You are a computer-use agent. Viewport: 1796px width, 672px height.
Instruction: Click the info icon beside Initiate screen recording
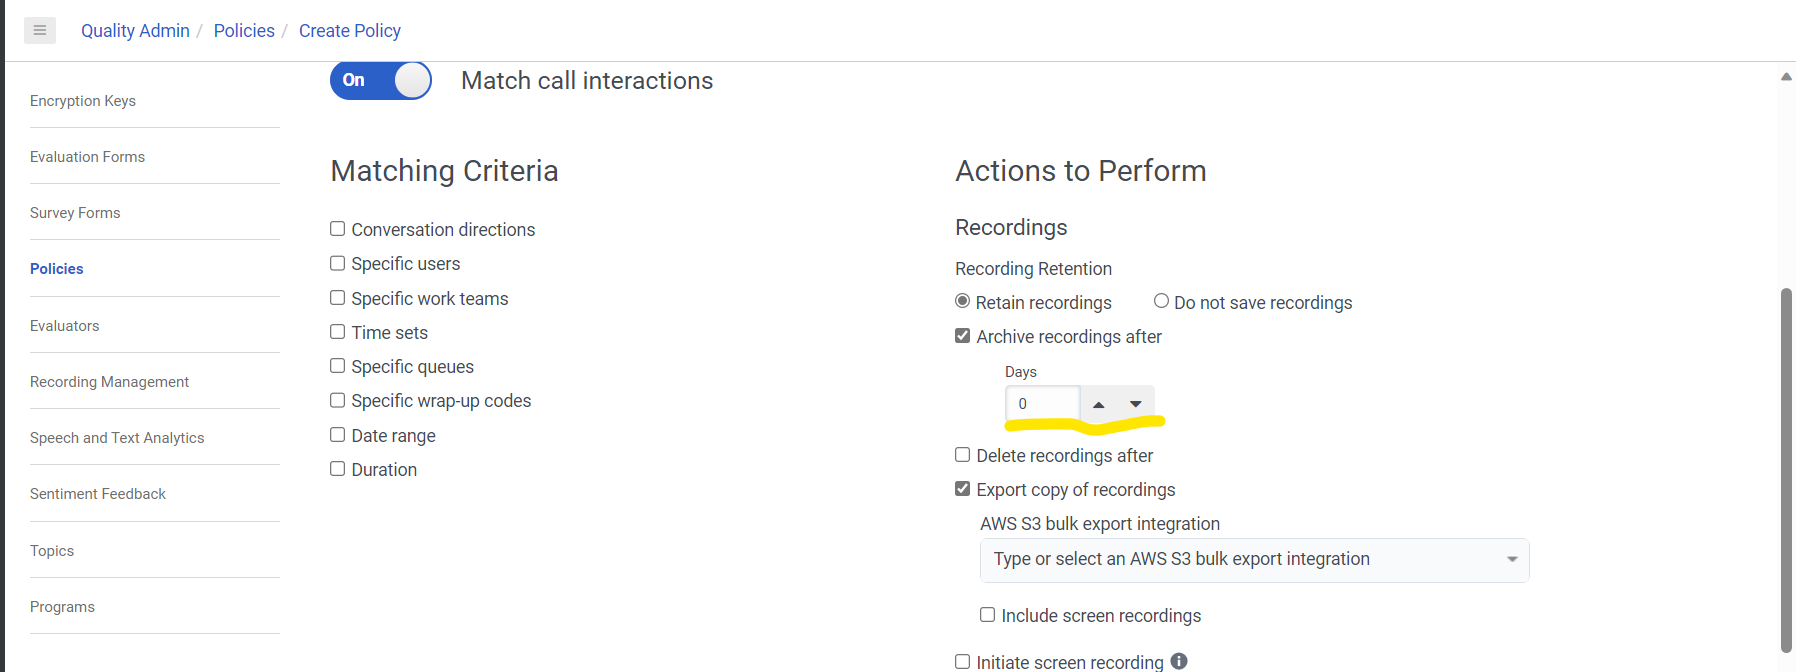pyautogui.click(x=1179, y=661)
